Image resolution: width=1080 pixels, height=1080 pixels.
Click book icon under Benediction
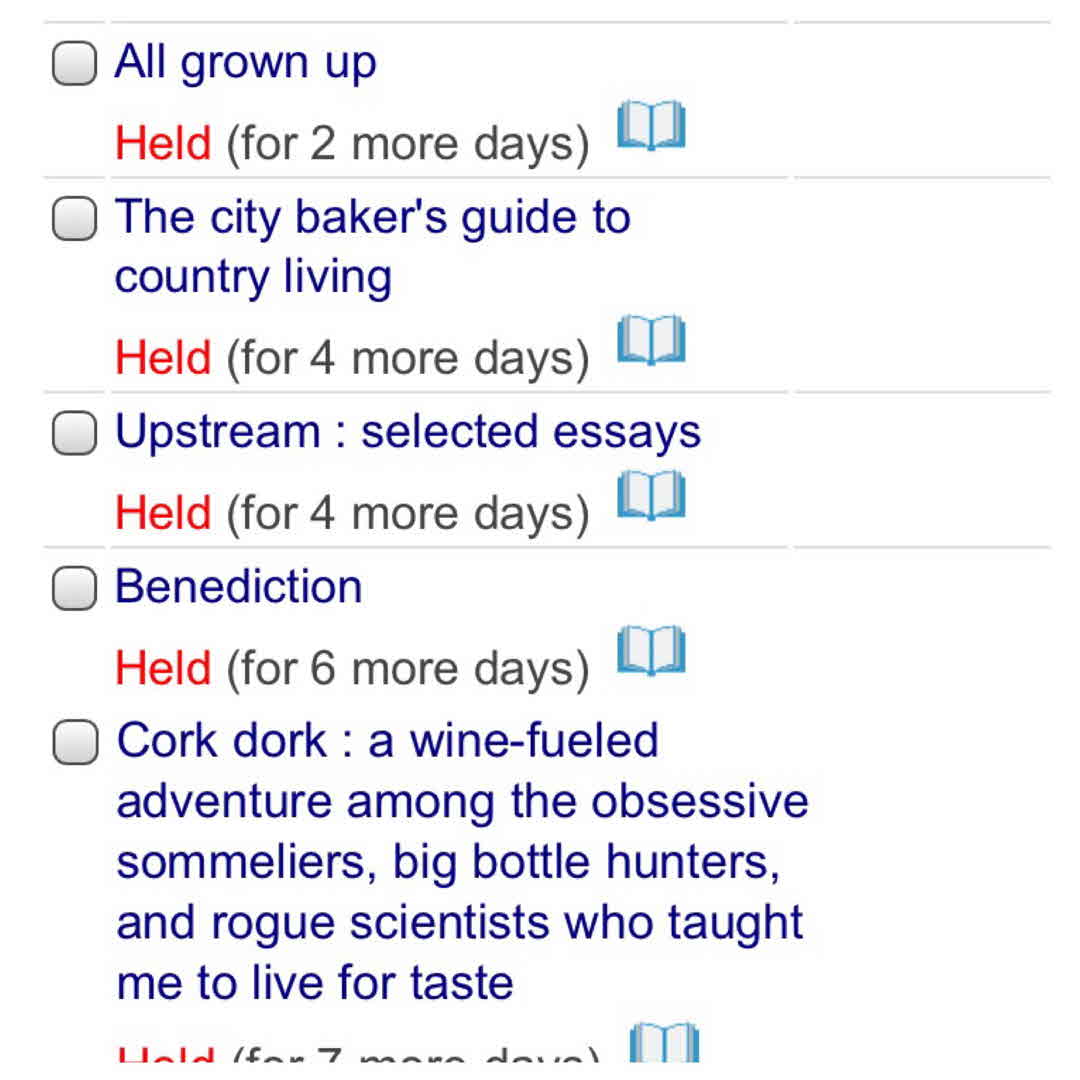point(651,651)
